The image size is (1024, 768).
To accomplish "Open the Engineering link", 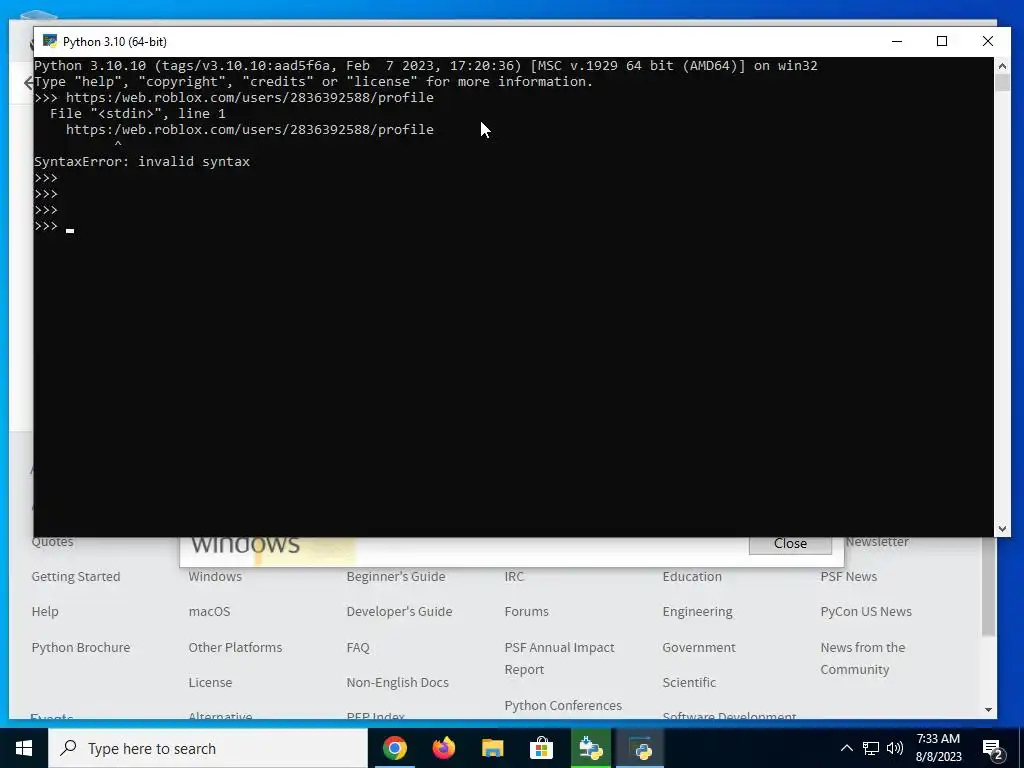I will pos(697,612).
